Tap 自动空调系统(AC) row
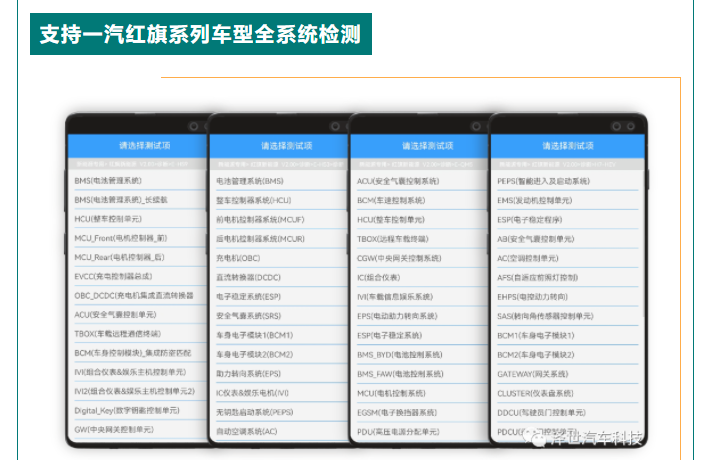This screenshot has height=460, width=706. [x=279, y=431]
